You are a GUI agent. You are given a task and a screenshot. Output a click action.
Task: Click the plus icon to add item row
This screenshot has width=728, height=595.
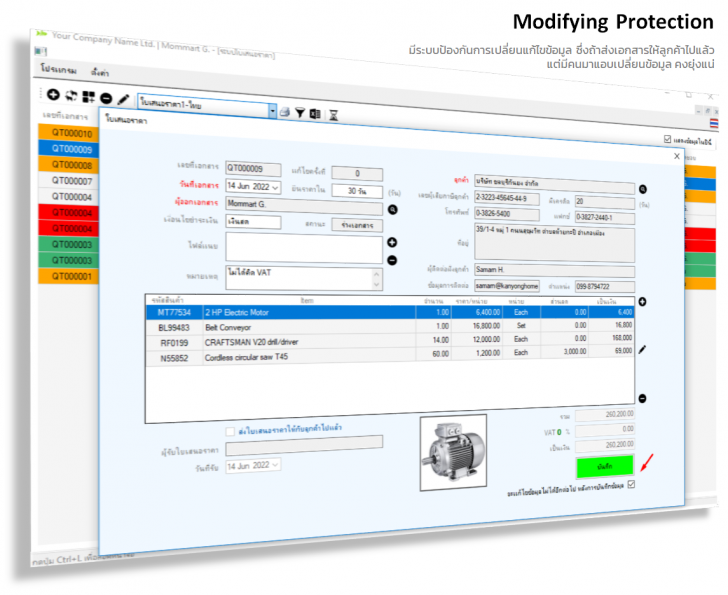click(x=643, y=302)
